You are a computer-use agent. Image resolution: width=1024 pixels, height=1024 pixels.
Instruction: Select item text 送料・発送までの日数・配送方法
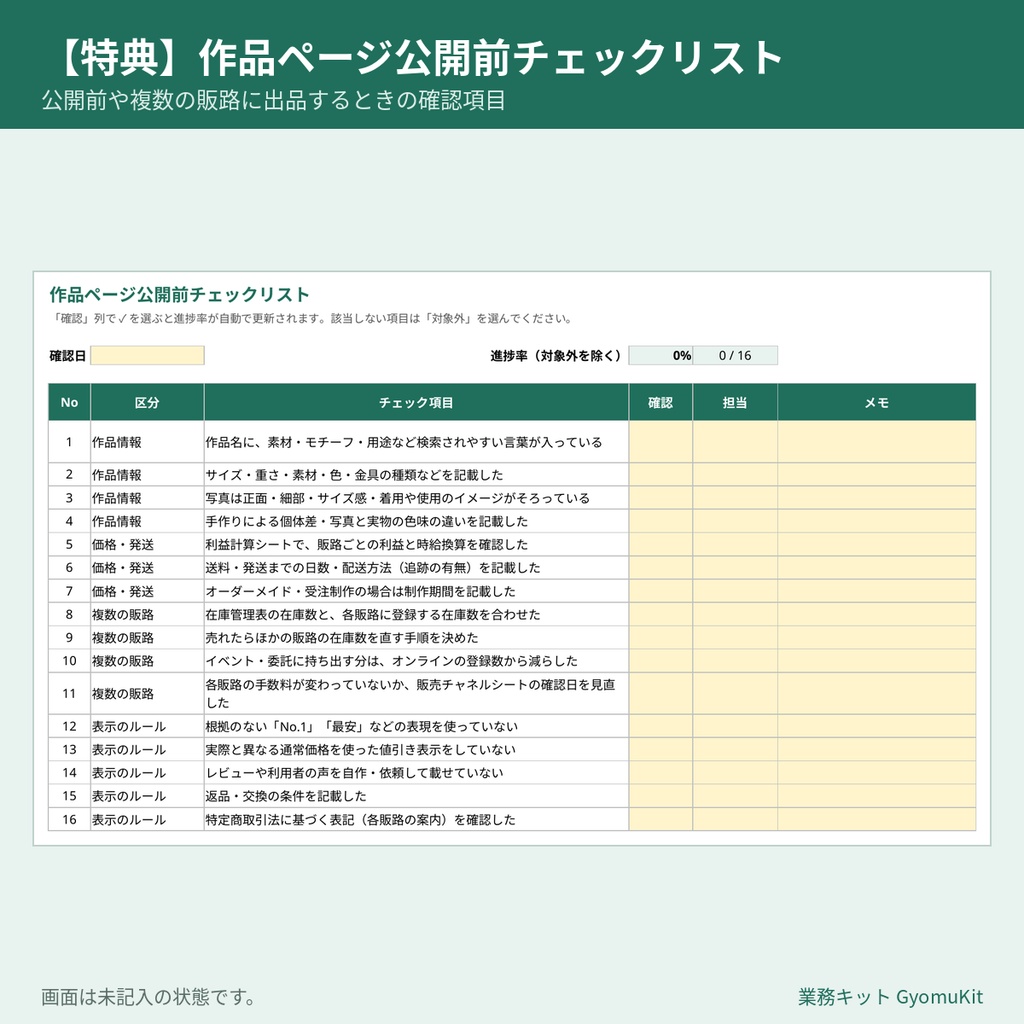373,568
